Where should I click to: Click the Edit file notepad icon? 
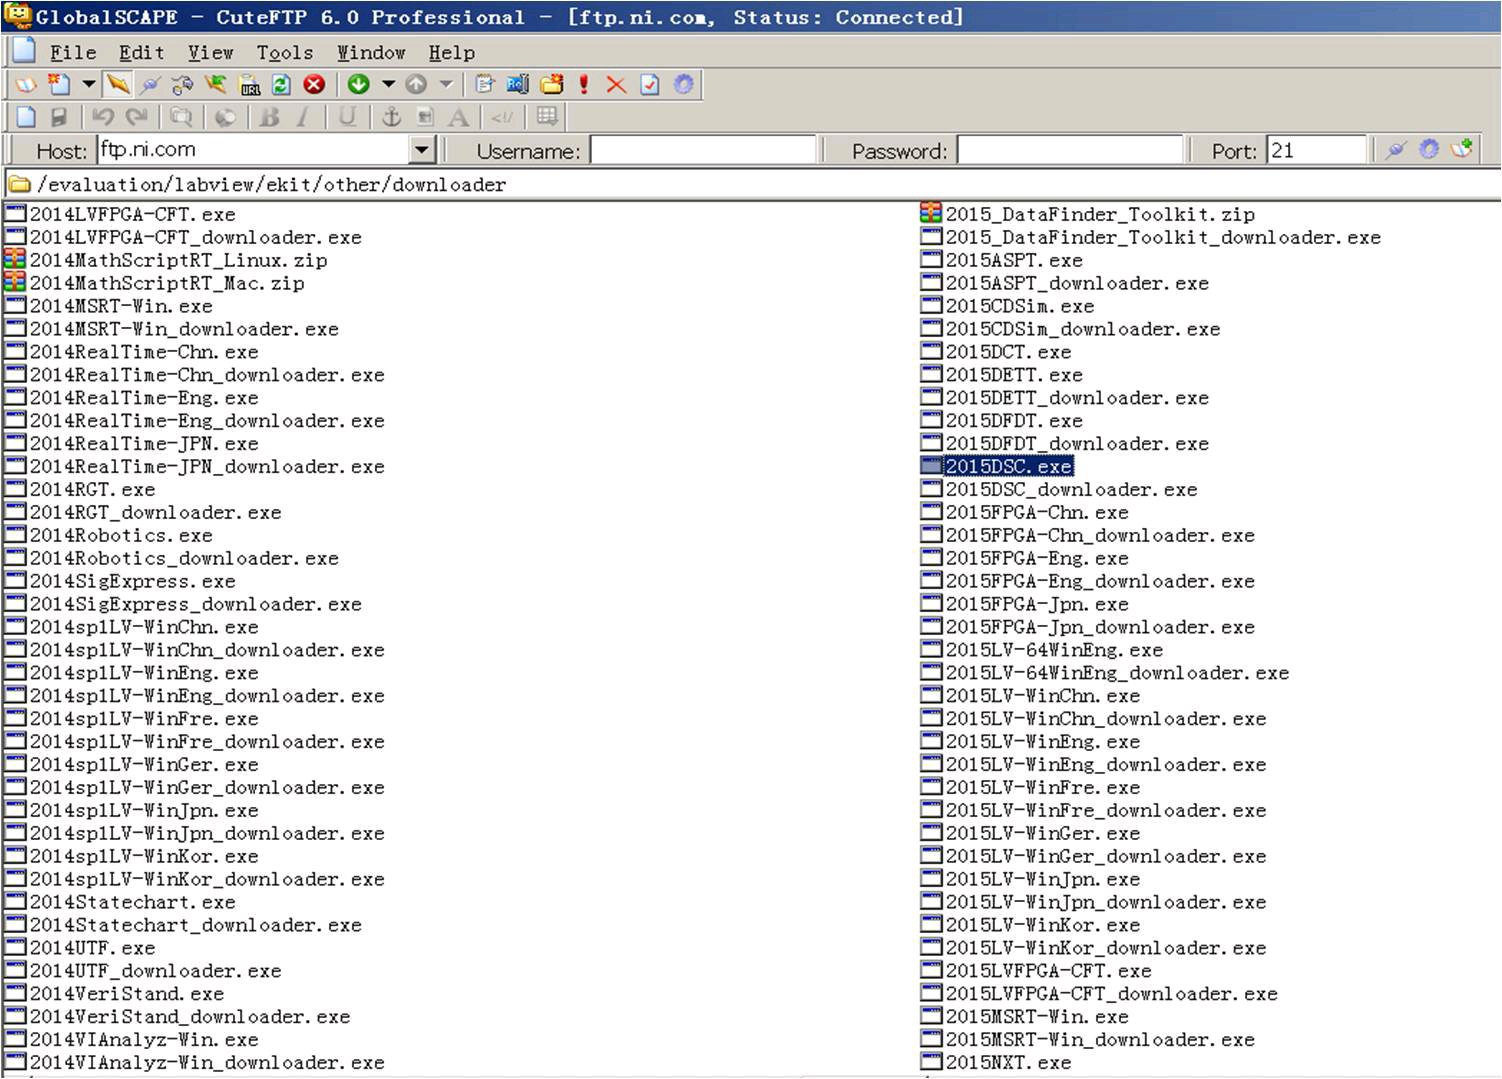click(x=485, y=85)
